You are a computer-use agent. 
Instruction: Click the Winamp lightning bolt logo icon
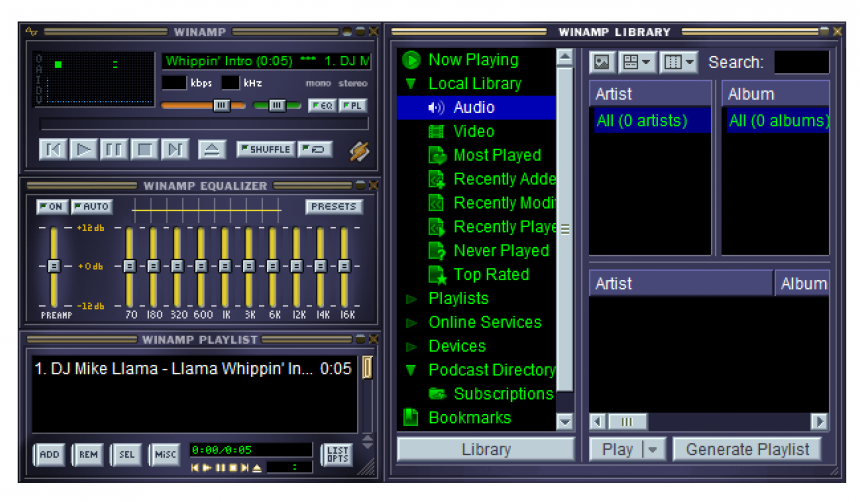click(x=359, y=151)
